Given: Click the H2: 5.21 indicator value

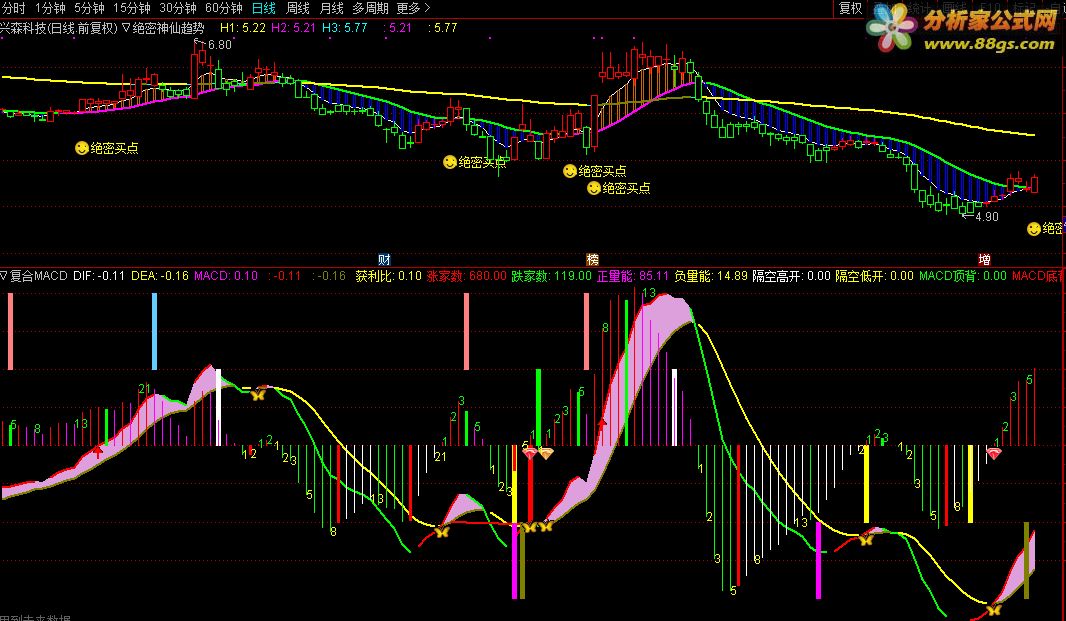Looking at the screenshot, I should tap(293, 28).
